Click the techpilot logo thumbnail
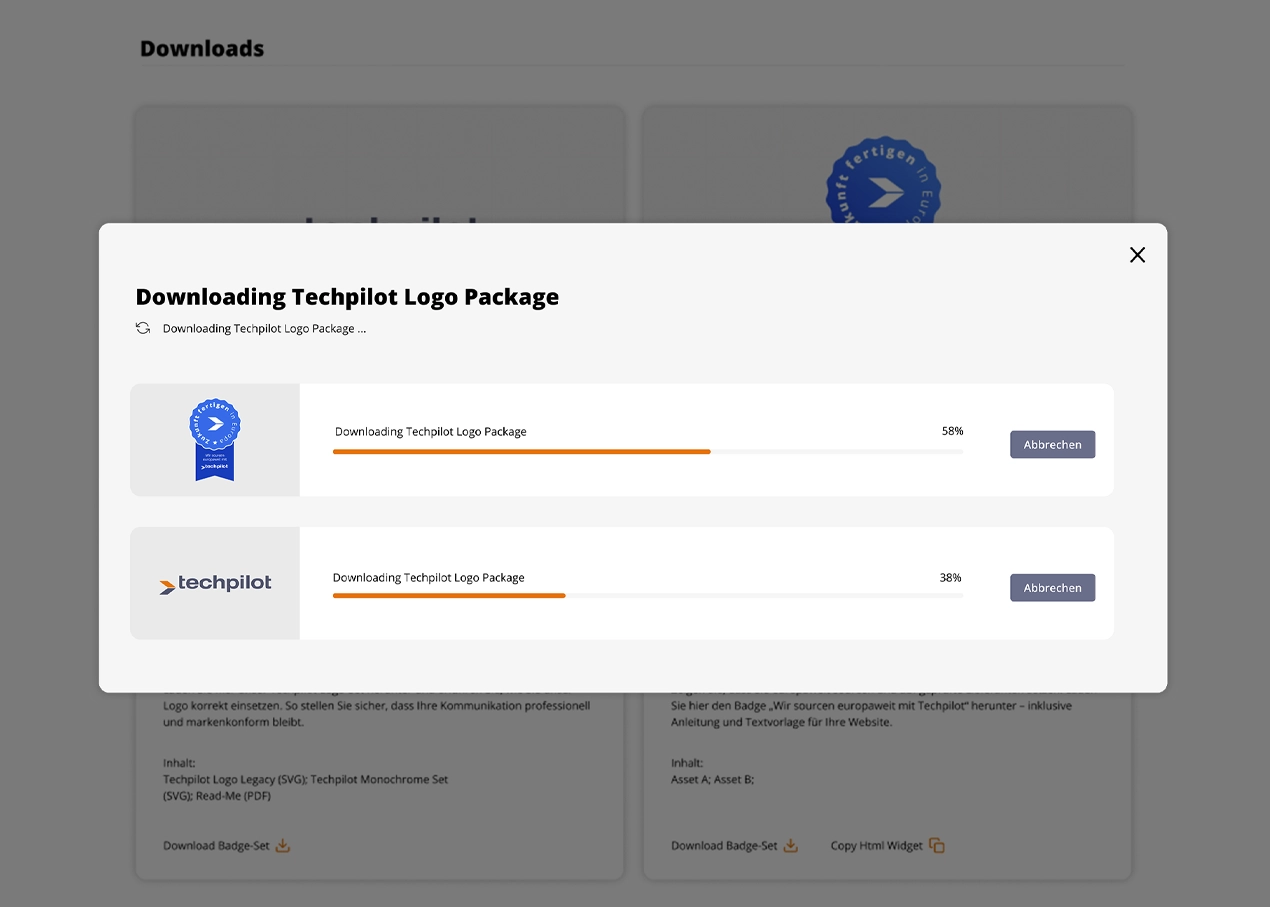 (x=215, y=584)
